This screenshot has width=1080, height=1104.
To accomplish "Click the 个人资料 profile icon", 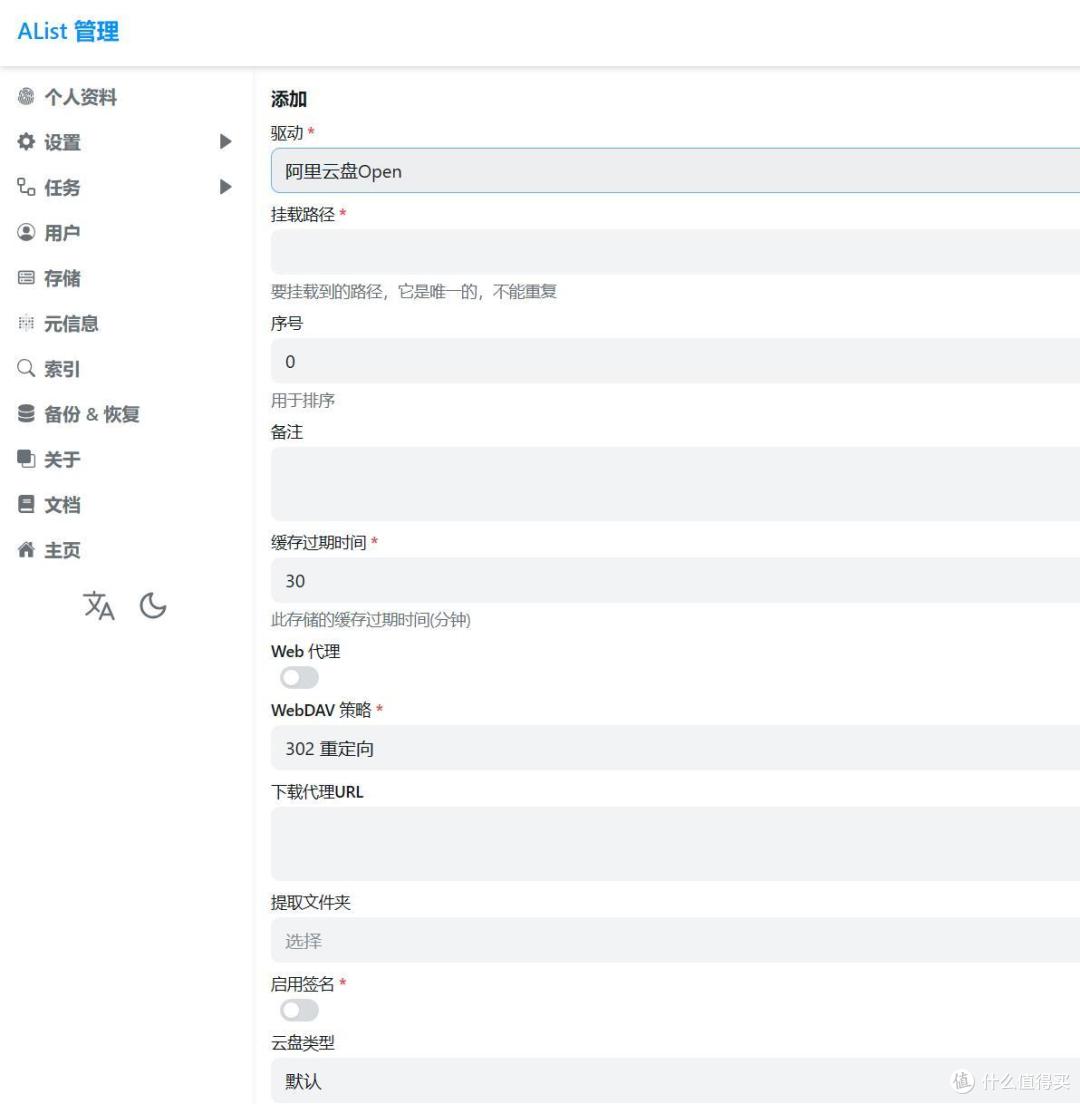I will tap(26, 96).
